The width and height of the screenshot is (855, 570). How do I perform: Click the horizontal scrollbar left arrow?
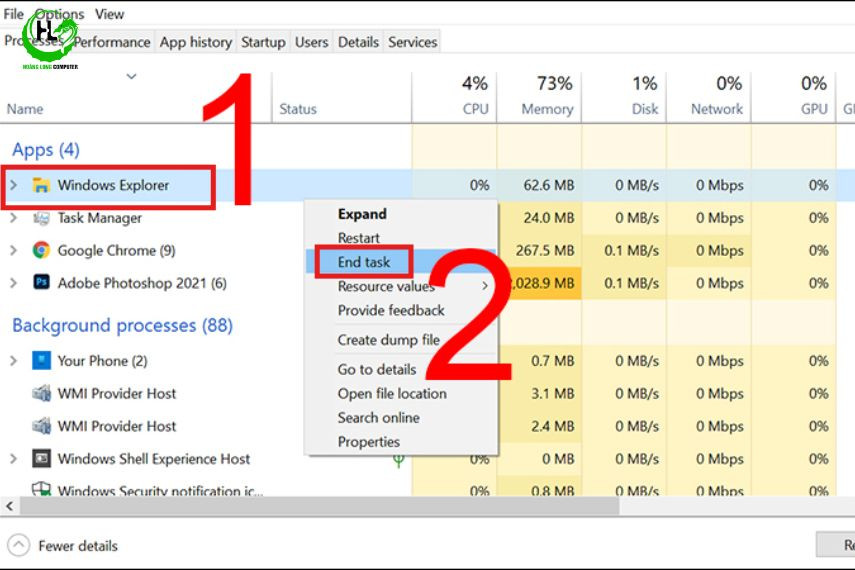click(10, 506)
